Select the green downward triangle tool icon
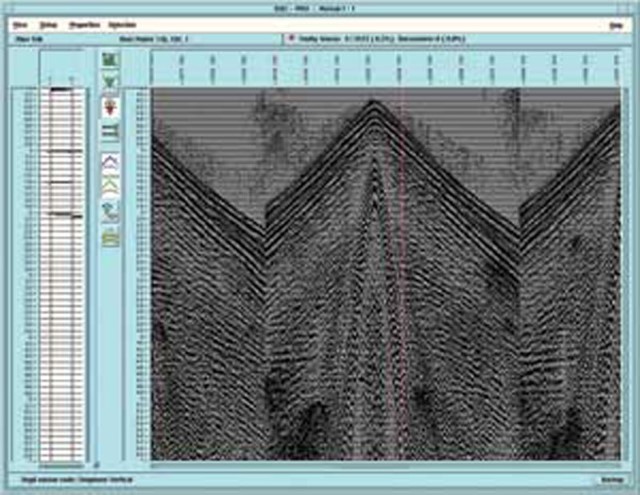 pyautogui.click(x=109, y=82)
